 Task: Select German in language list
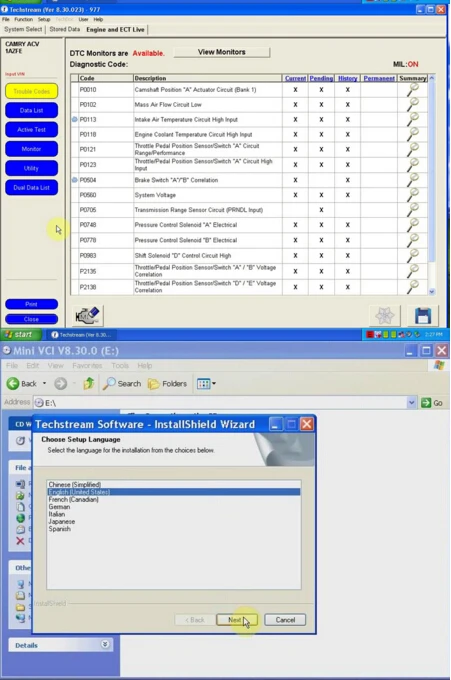pyautogui.click(x=173, y=507)
